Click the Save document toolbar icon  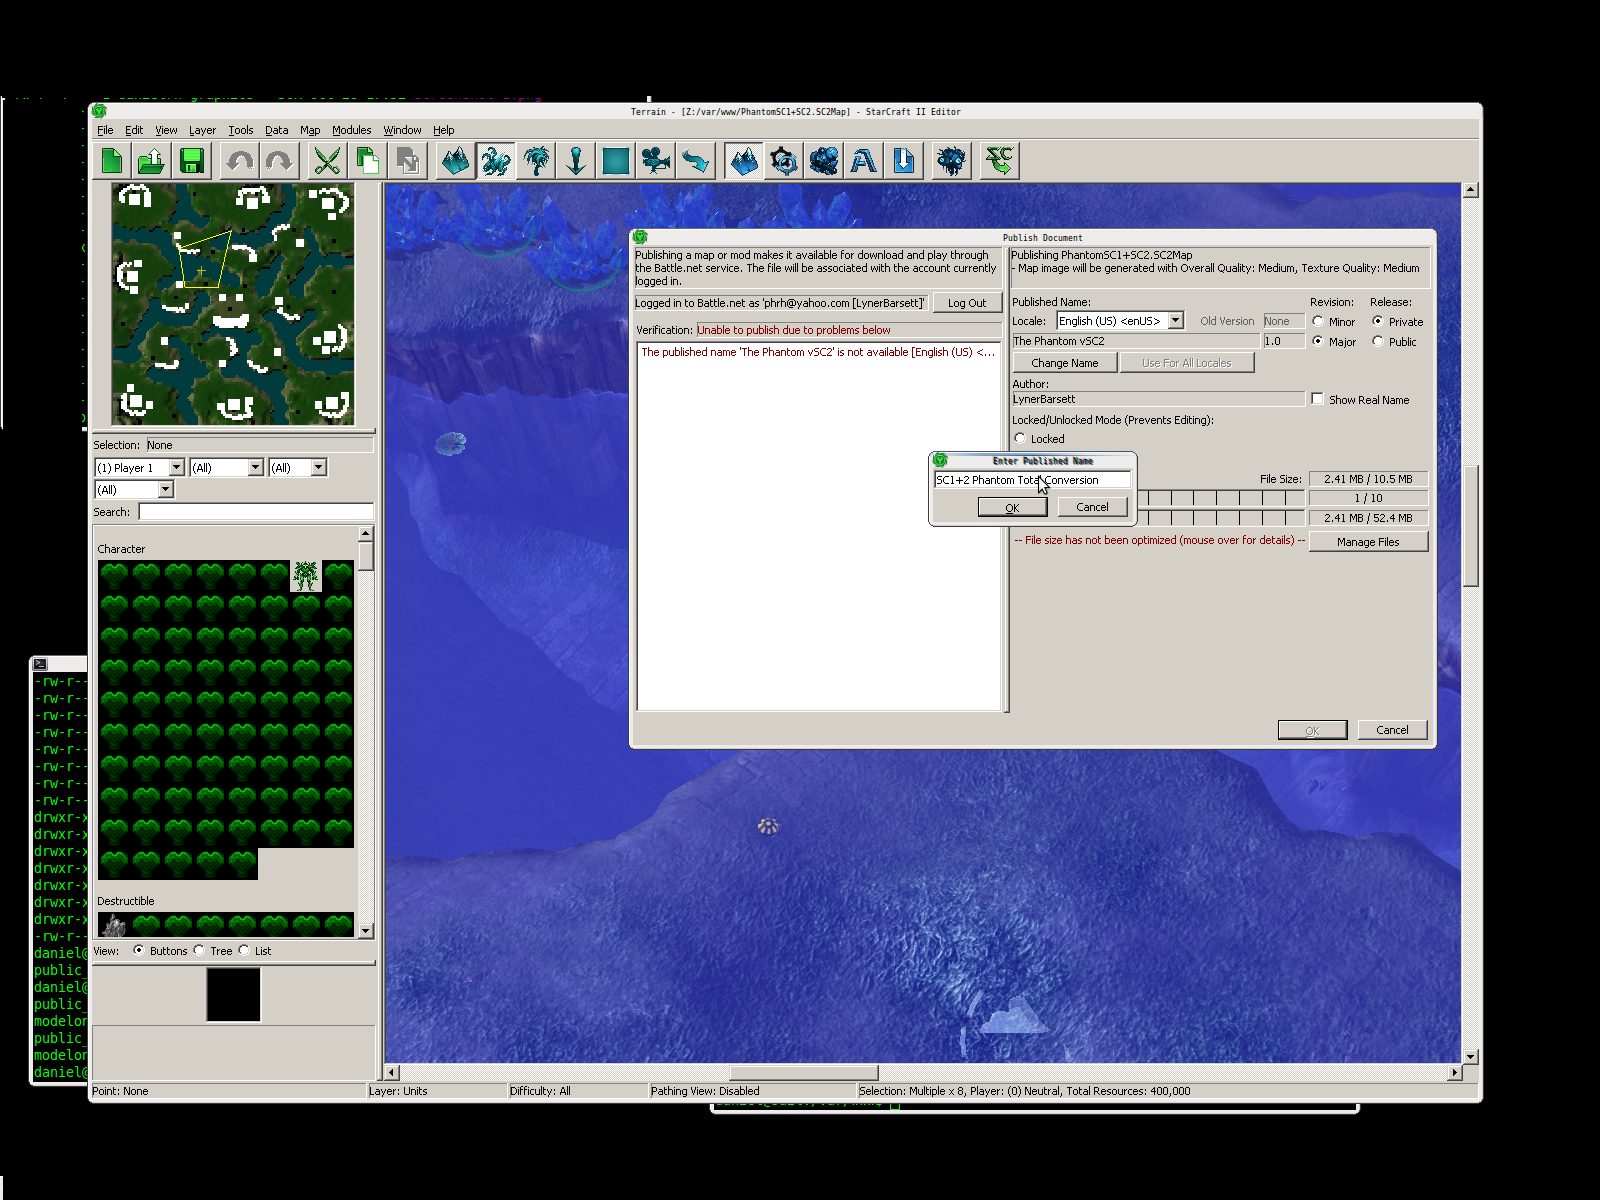pos(191,161)
